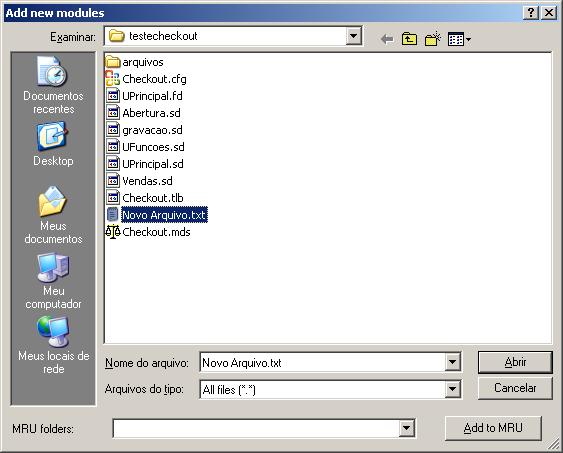Image resolution: width=563 pixels, height=453 pixels.
Task: Select the file name Checkout.mds
Action: pos(156,232)
